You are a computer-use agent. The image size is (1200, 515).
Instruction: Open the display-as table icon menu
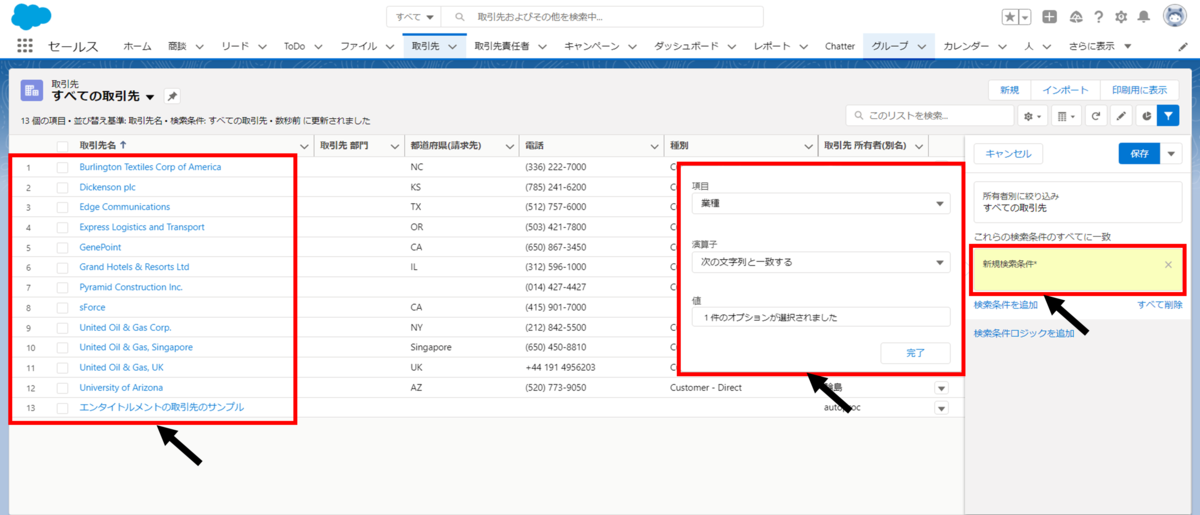coord(1066,116)
